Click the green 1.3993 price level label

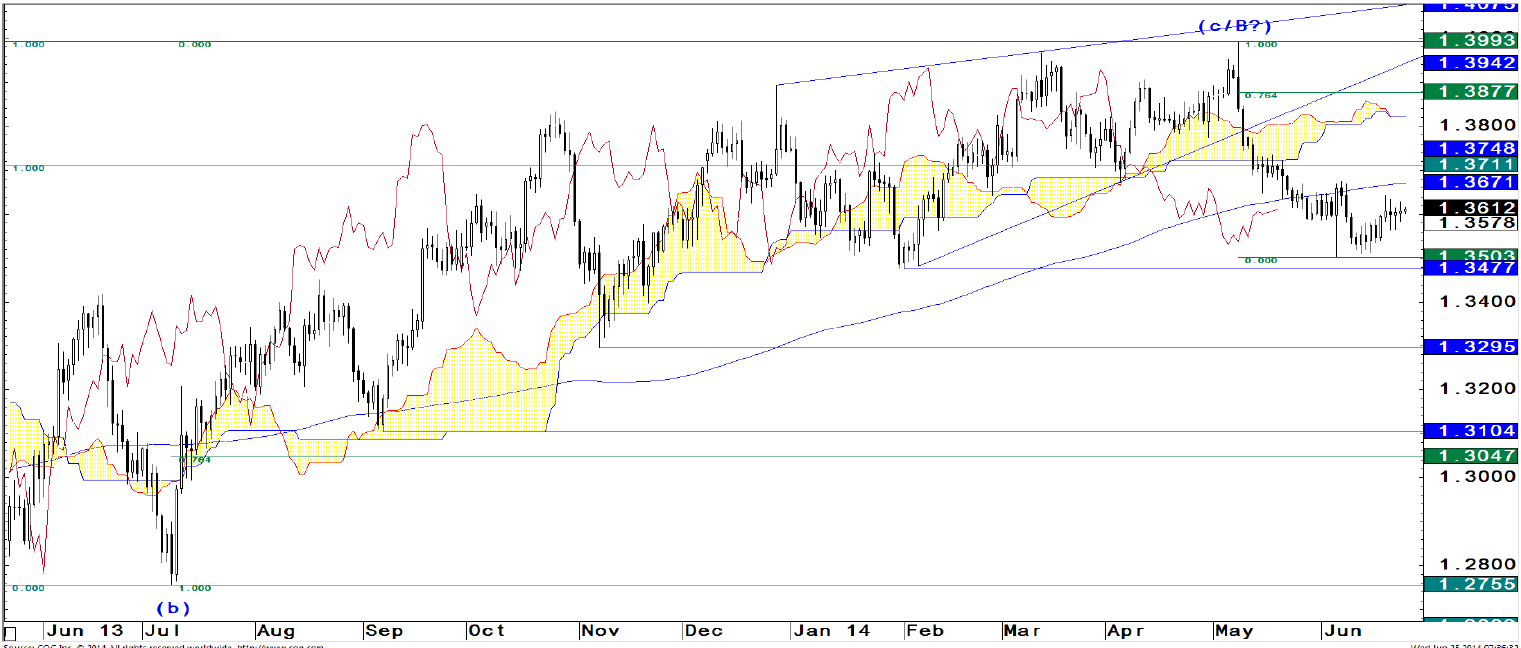[1470, 41]
